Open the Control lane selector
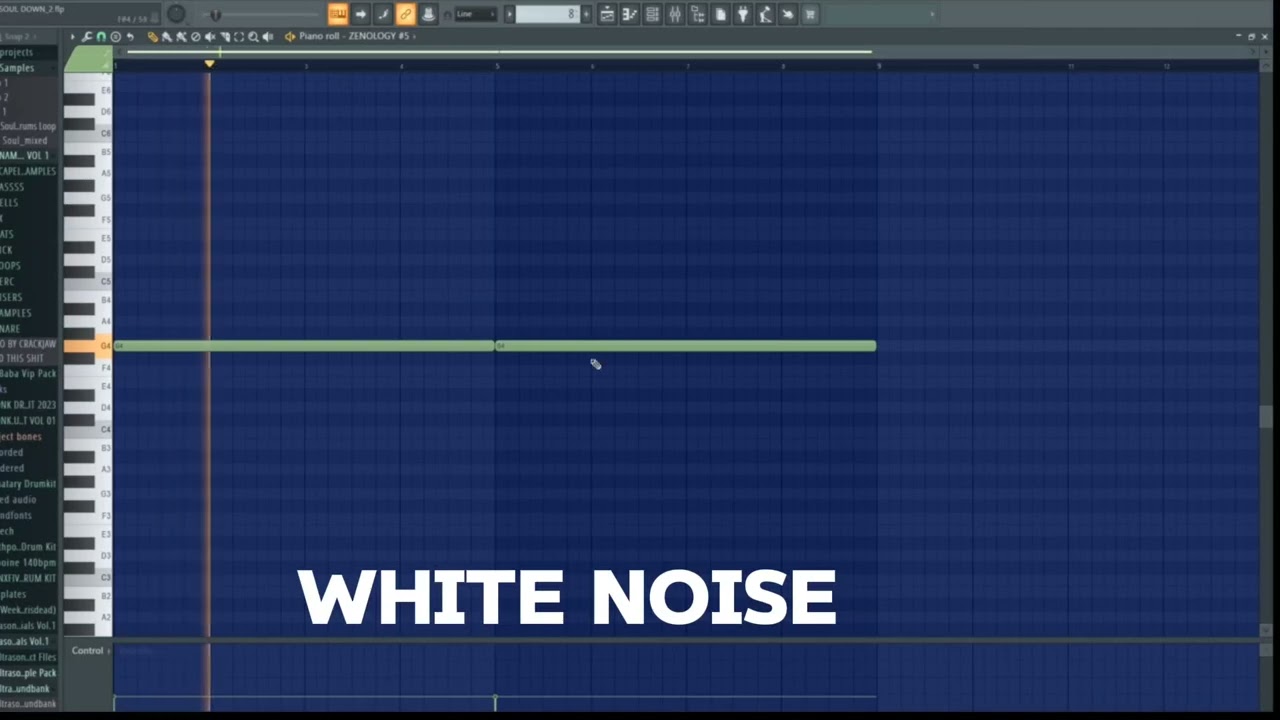The height and width of the screenshot is (720, 1280). pyautogui.click(x=90, y=650)
